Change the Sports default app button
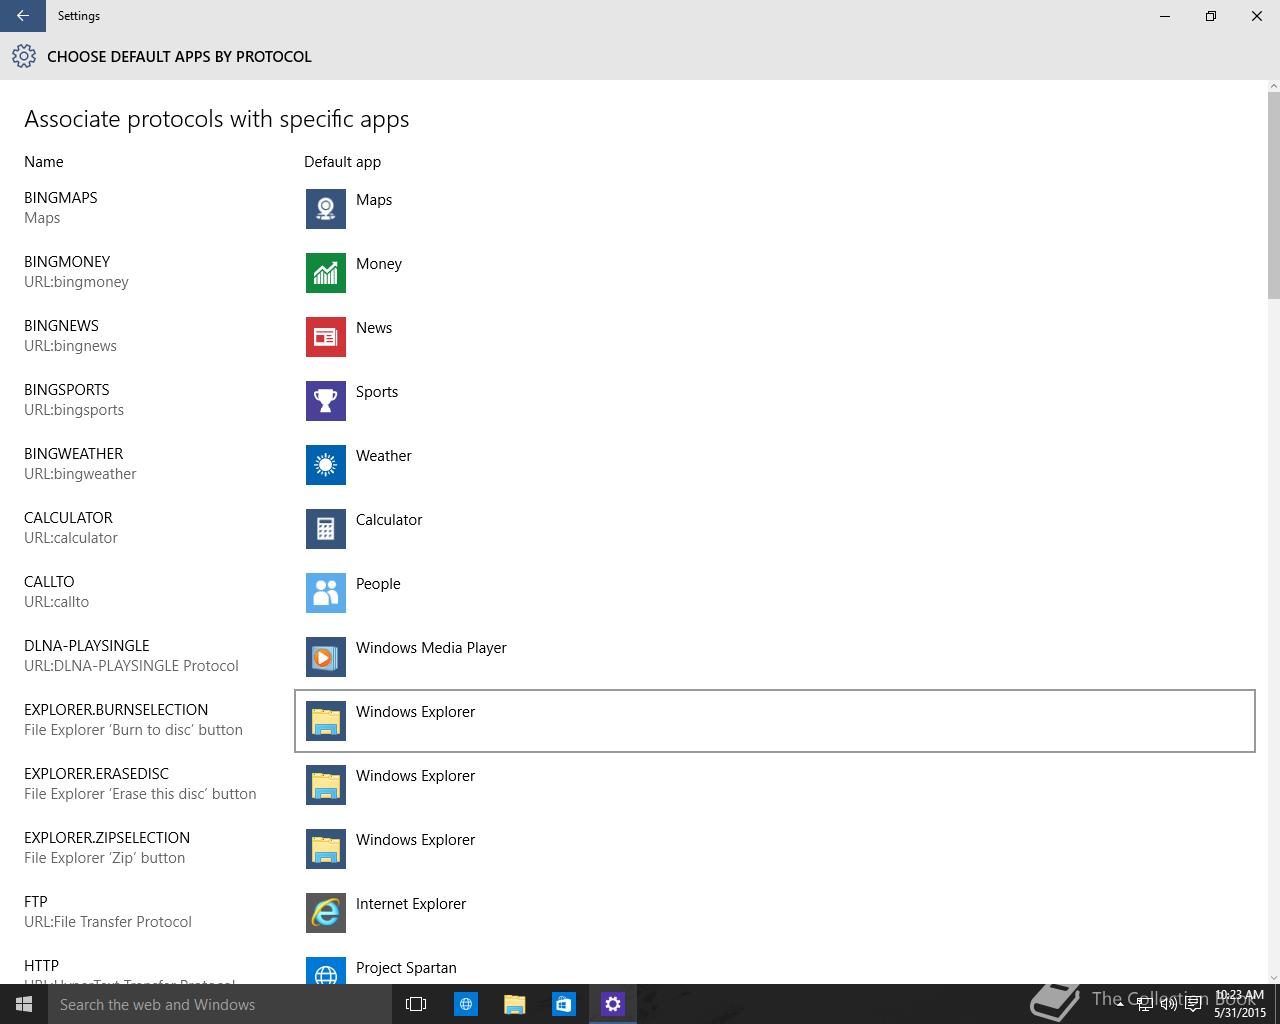Image resolution: width=1280 pixels, height=1024 pixels. [775, 401]
